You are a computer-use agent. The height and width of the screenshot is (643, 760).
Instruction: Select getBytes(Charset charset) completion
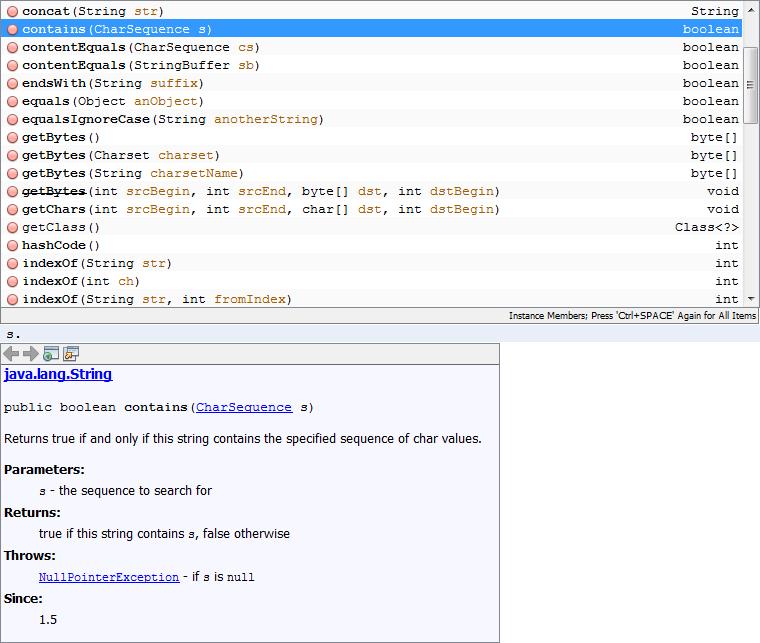371,155
